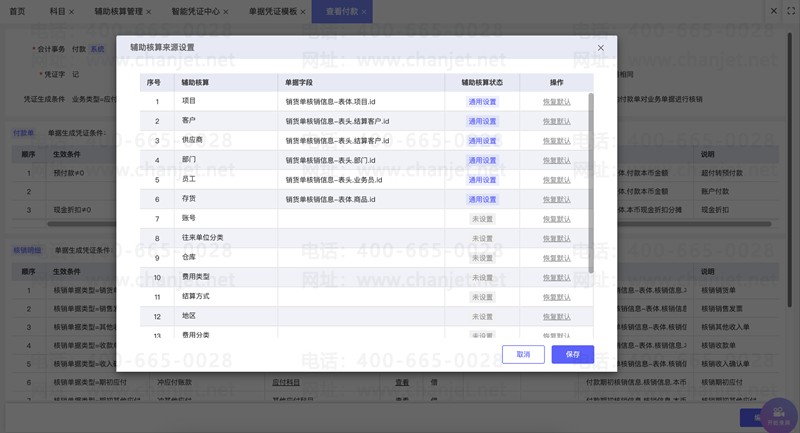Close the 智能凭证中心 tab
Image resolution: width=800 pixels, height=433 pixels.
click(x=226, y=12)
